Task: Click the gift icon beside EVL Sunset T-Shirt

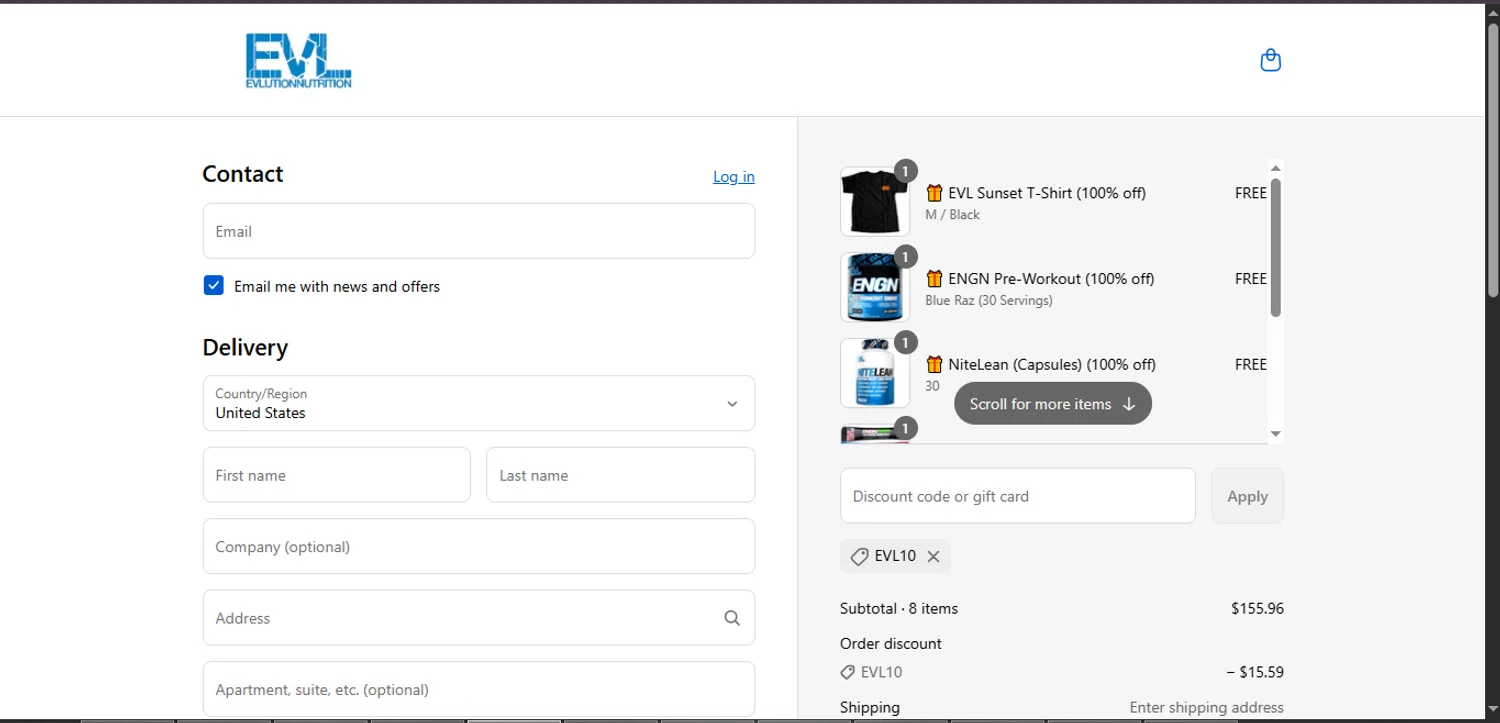Action: [x=934, y=193]
